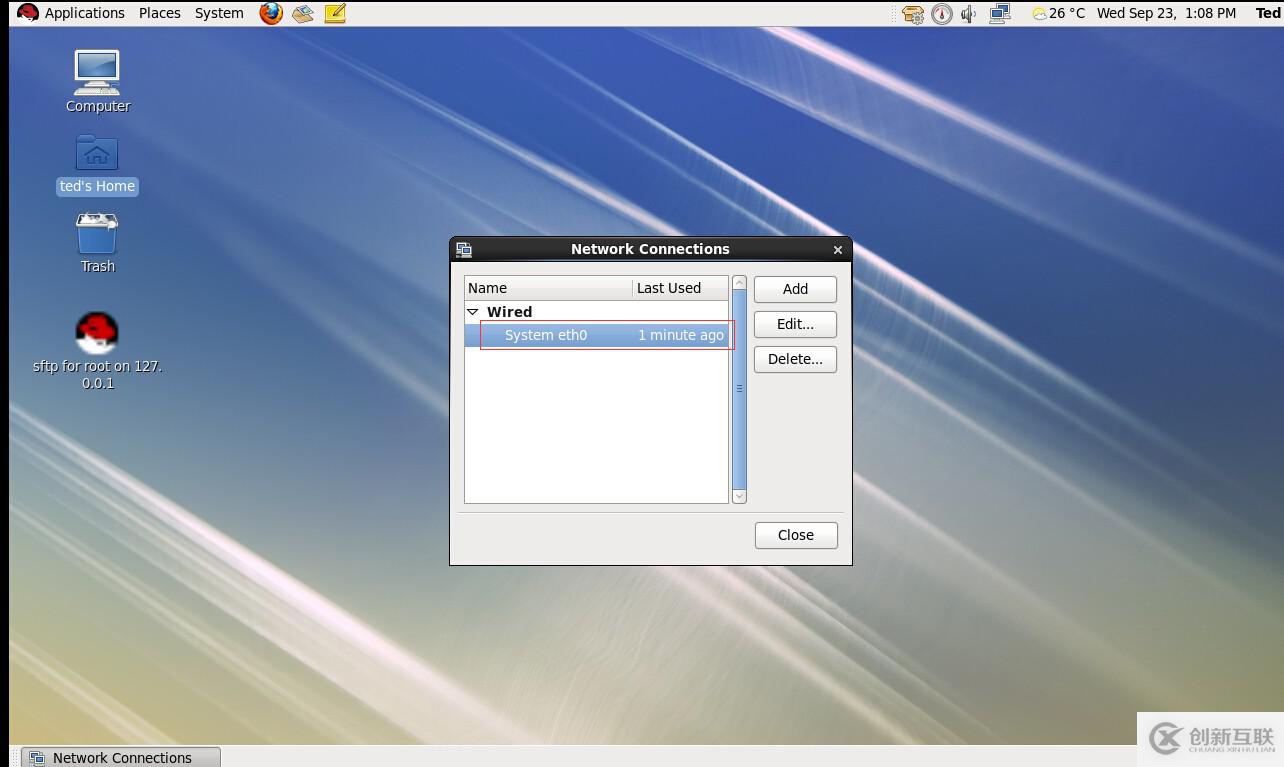Image resolution: width=1284 pixels, height=767 pixels.
Task: Sort connections by Last Used column
Action: coord(680,288)
